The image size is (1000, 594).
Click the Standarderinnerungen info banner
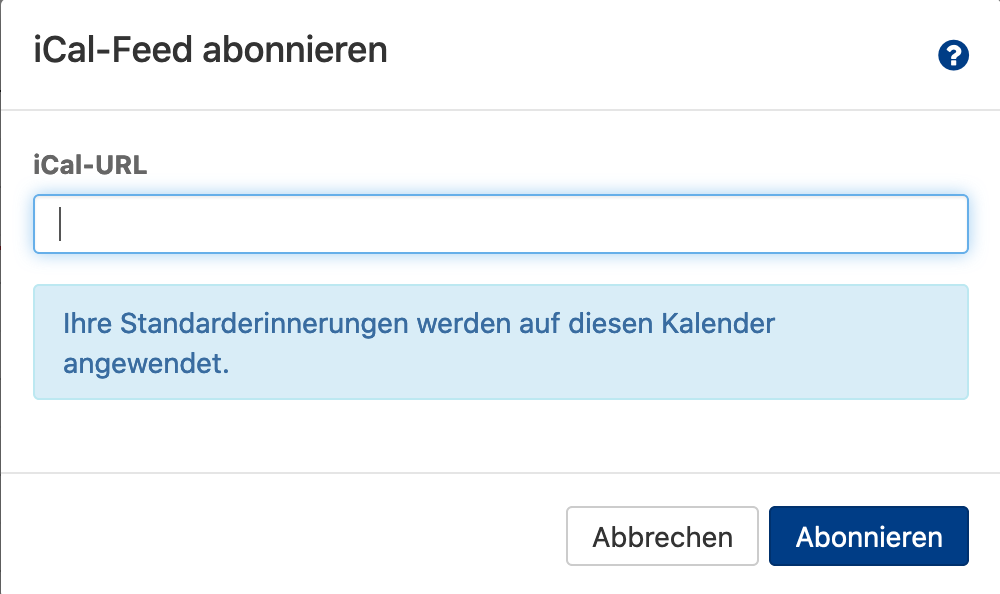(500, 342)
